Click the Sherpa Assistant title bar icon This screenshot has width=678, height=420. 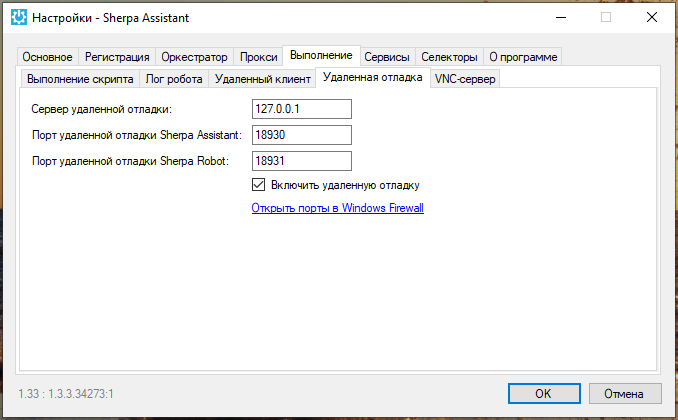18,17
